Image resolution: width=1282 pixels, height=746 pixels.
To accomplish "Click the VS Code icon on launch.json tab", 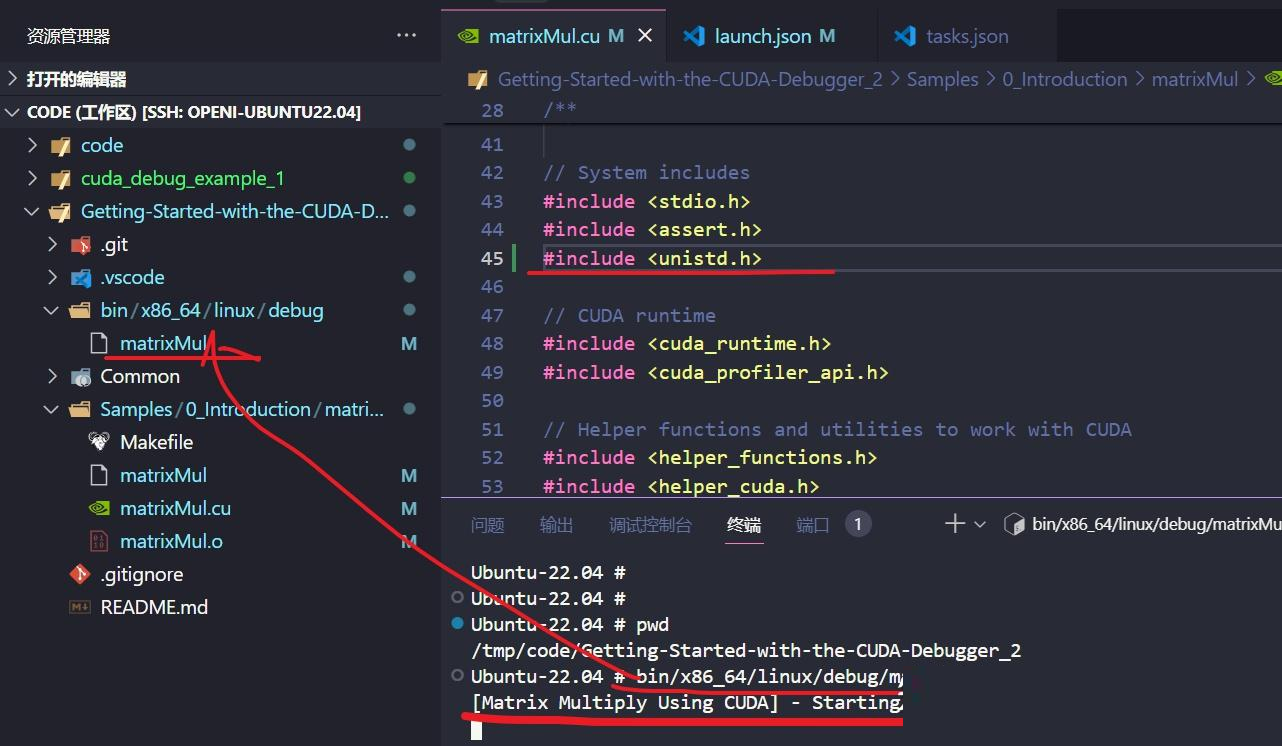I will [694, 36].
